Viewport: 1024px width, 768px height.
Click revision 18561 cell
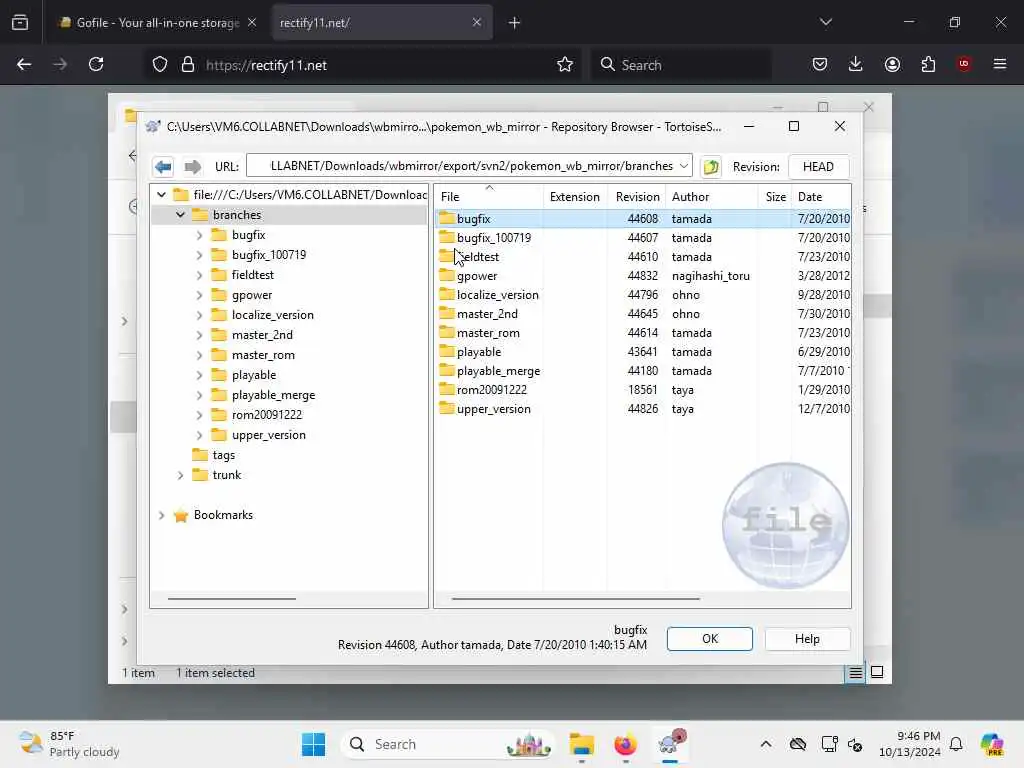pos(642,390)
